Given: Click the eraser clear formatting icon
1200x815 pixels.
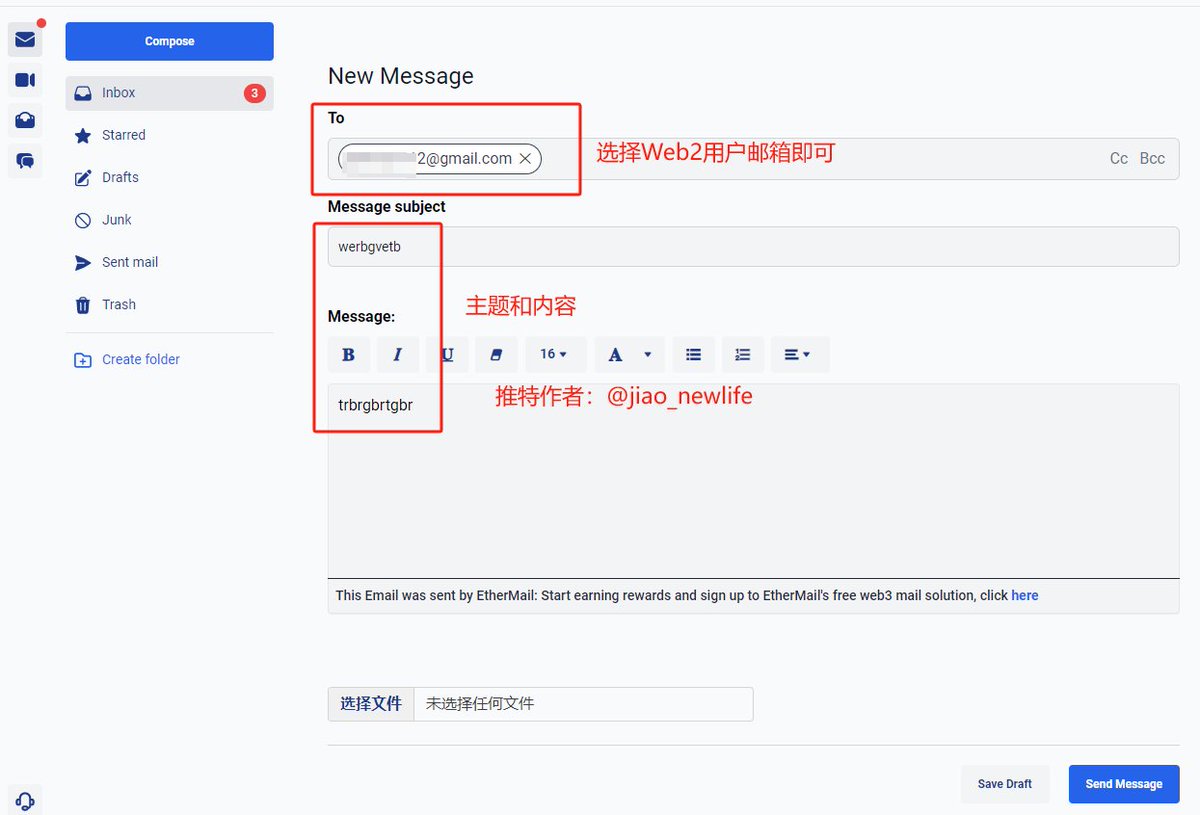Looking at the screenshot, I should (497, 354).
